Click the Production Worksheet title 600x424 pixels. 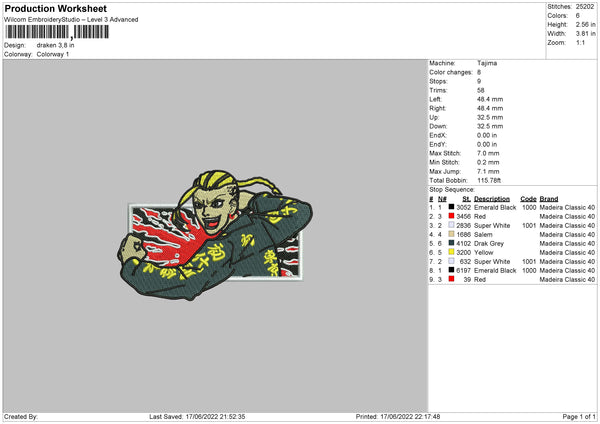[x=55, y=8]
